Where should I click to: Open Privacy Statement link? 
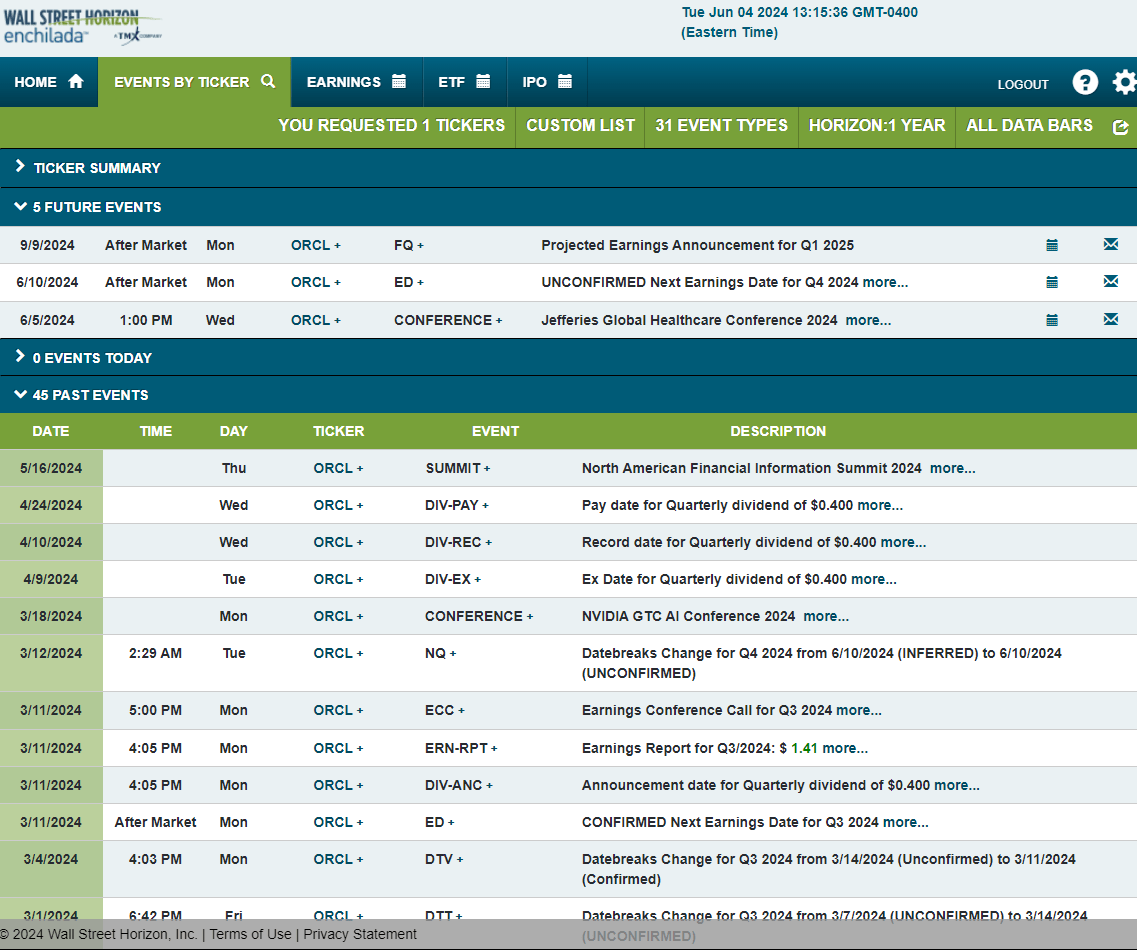[x=360, y=934]
